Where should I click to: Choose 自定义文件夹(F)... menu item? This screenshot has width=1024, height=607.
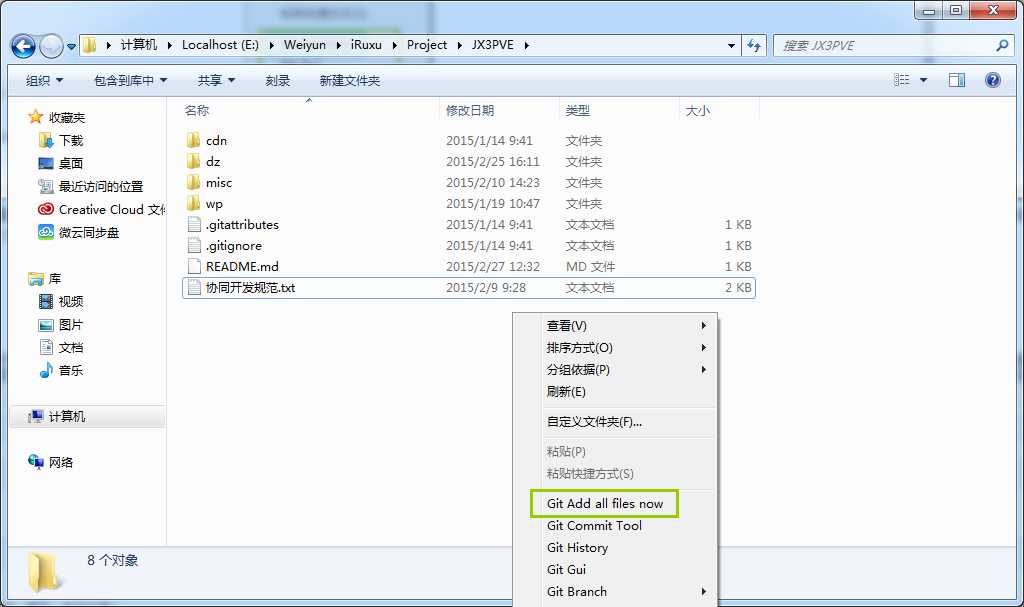pyautogui.click(x=626, y=422)
